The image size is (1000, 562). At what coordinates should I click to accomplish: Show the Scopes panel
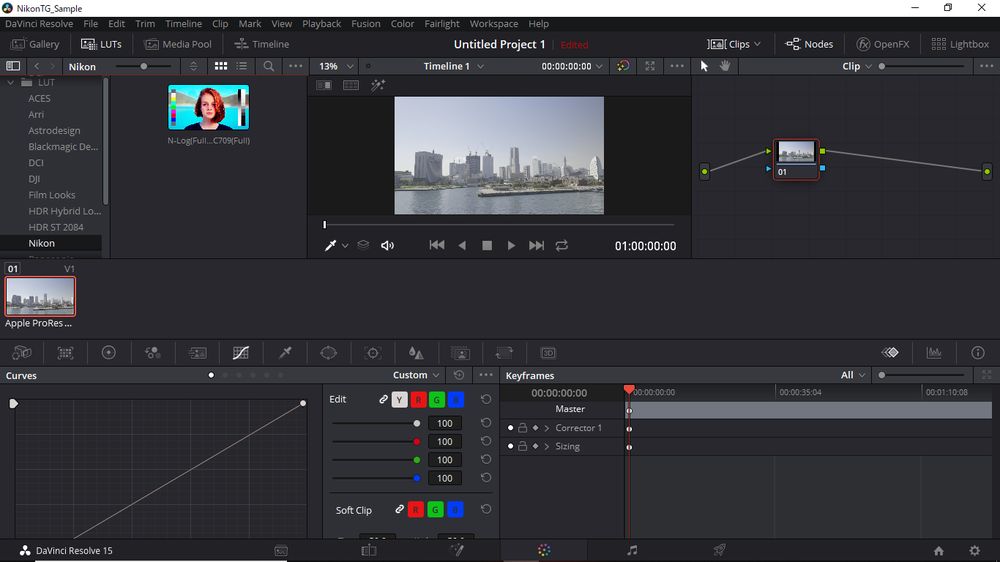click(x=934, y=353)
